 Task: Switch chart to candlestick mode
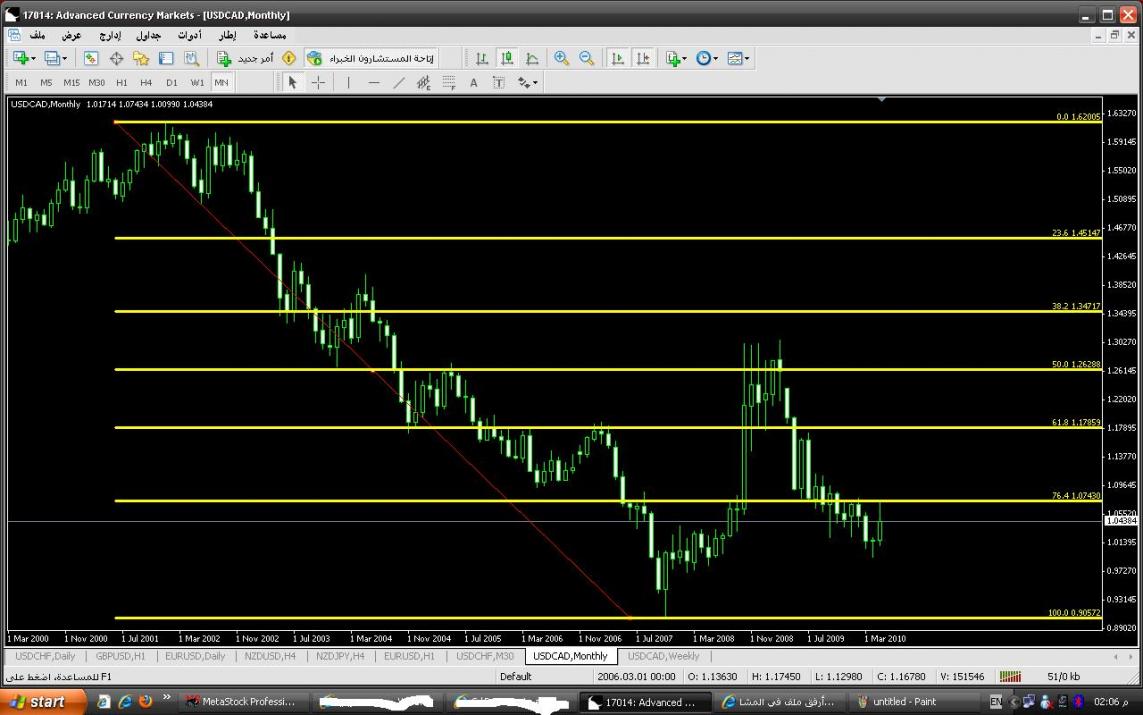(x=507, y=59)
